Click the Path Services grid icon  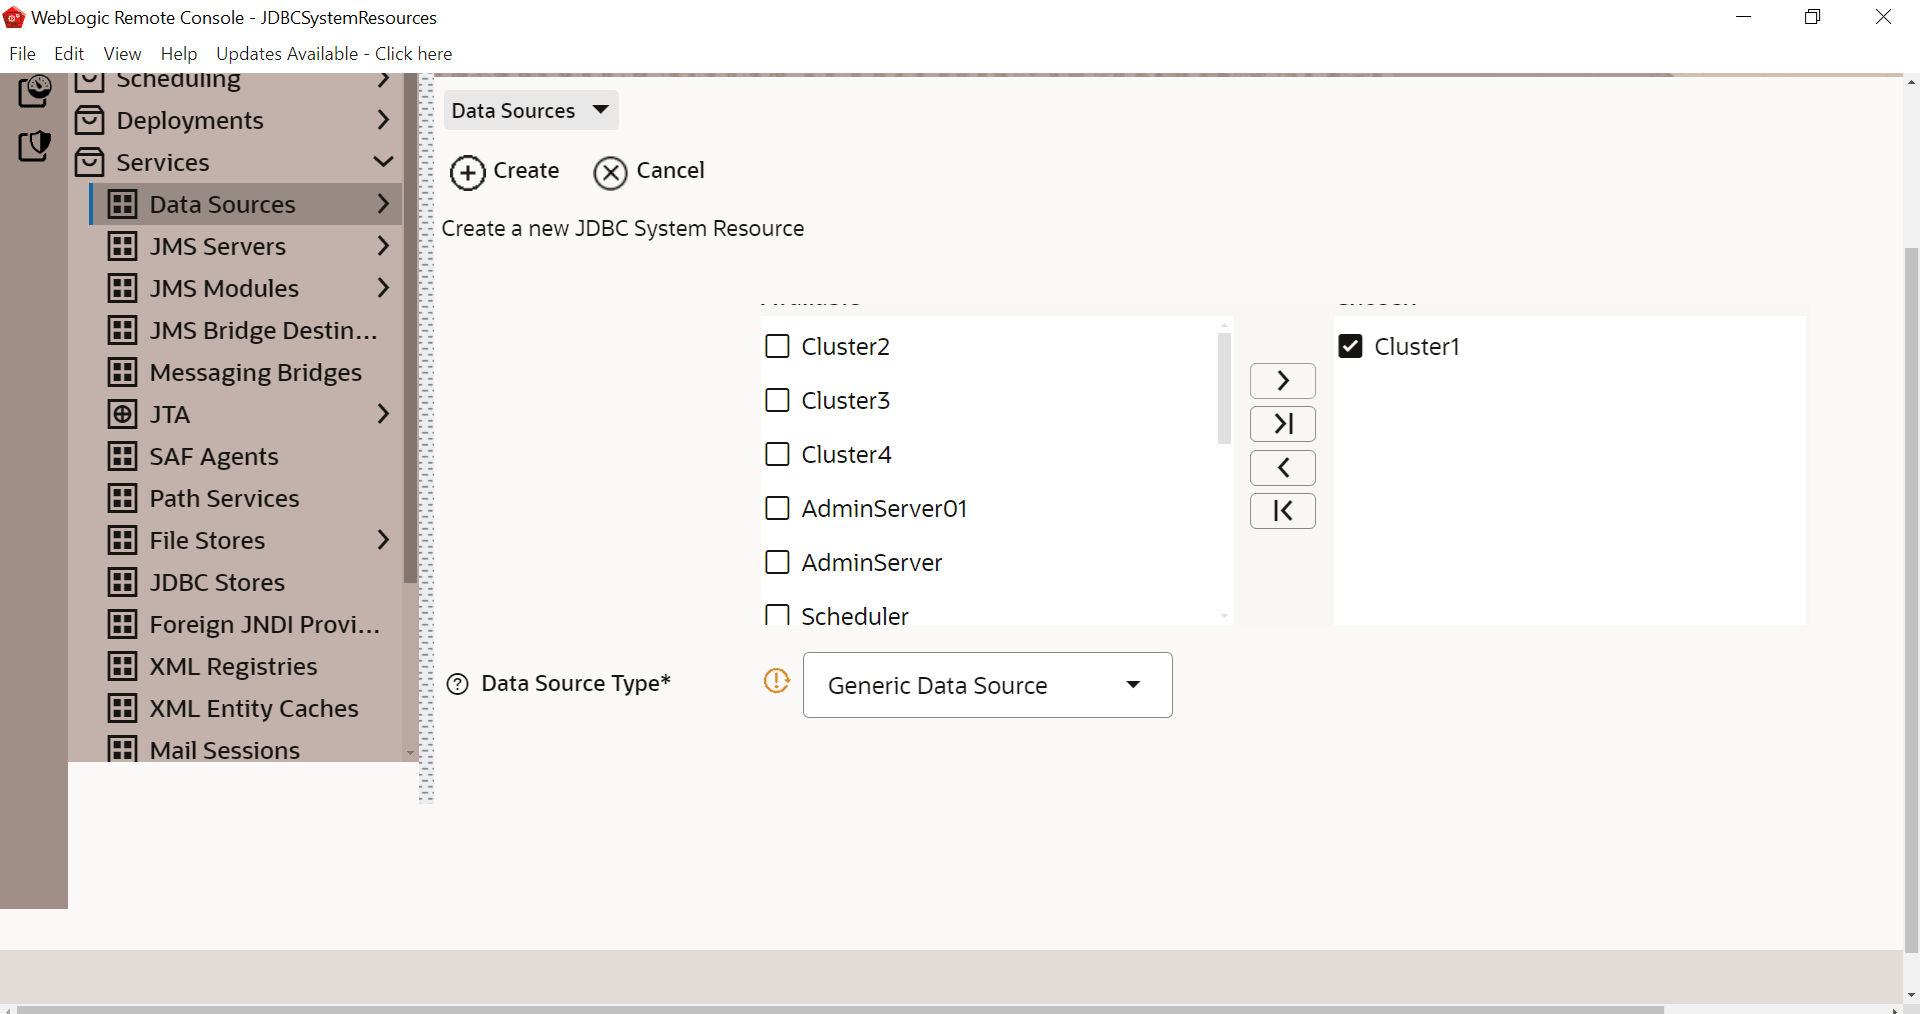coord(123,498)
